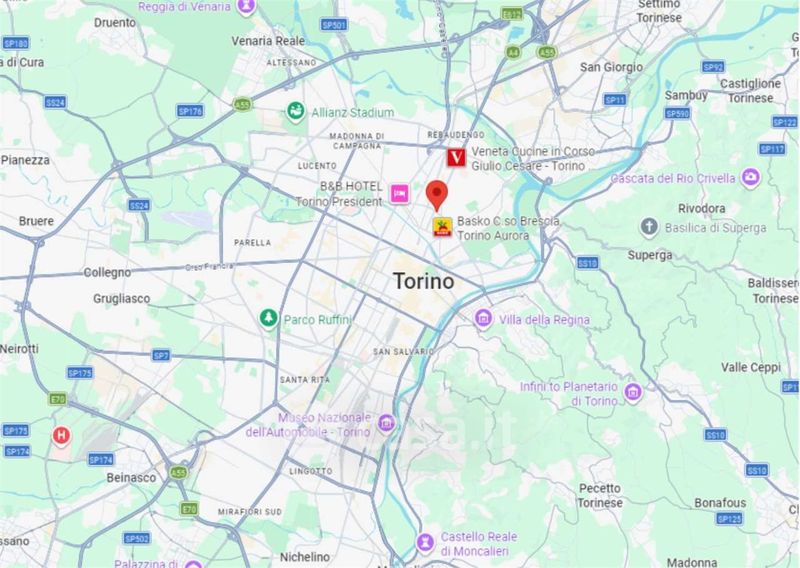Click the Castello Reale di Moncalieri icon
Viewport: 800px width, 568px height.
tap(425, 542)
